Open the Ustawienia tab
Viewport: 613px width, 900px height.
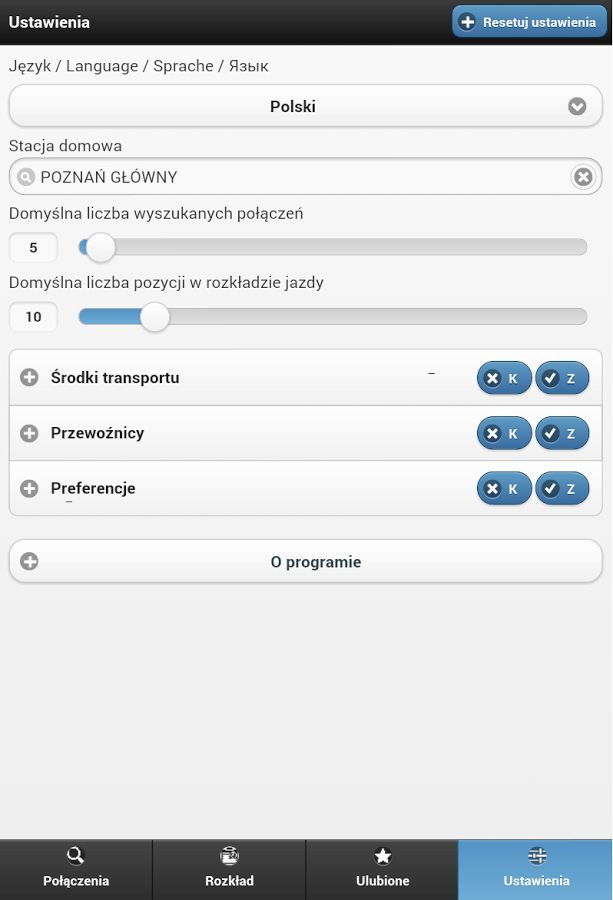point(536,870)
